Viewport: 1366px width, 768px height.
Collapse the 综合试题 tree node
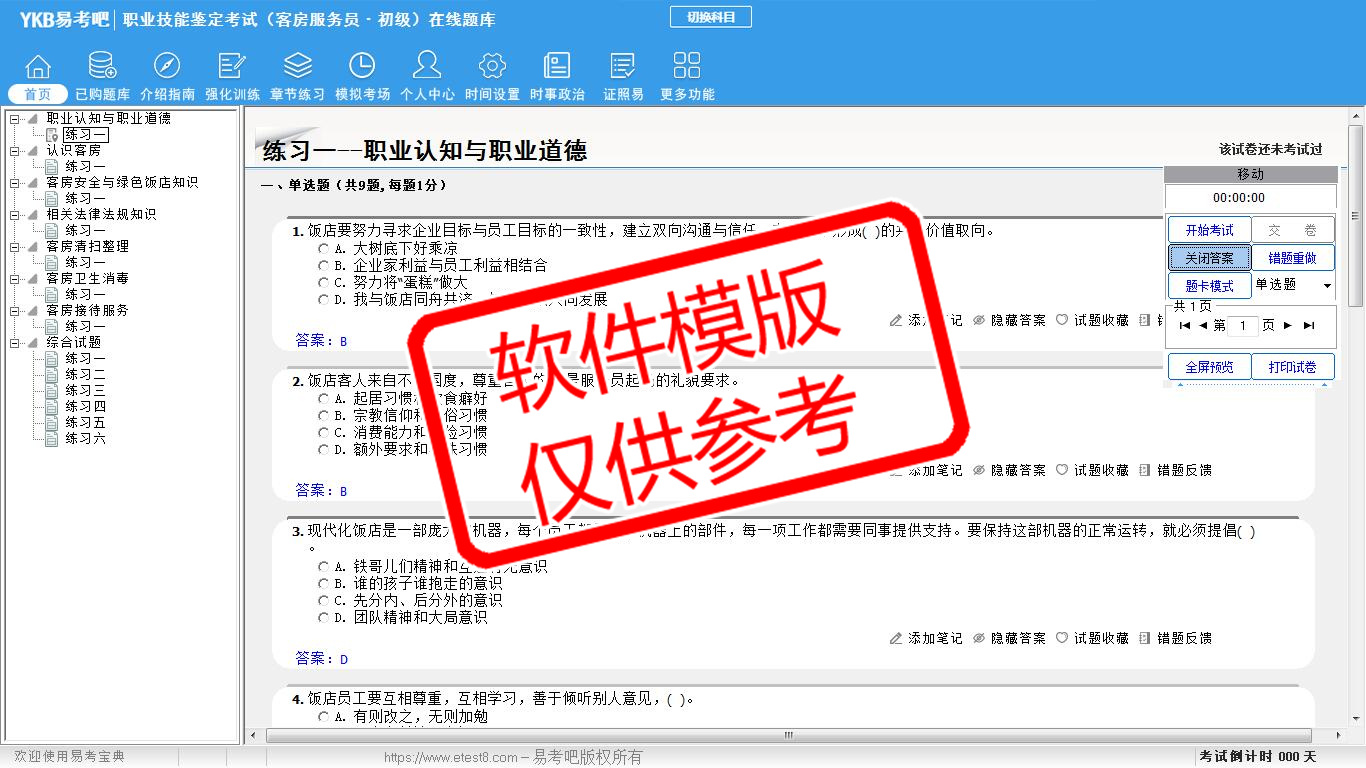tap(15, 343)
